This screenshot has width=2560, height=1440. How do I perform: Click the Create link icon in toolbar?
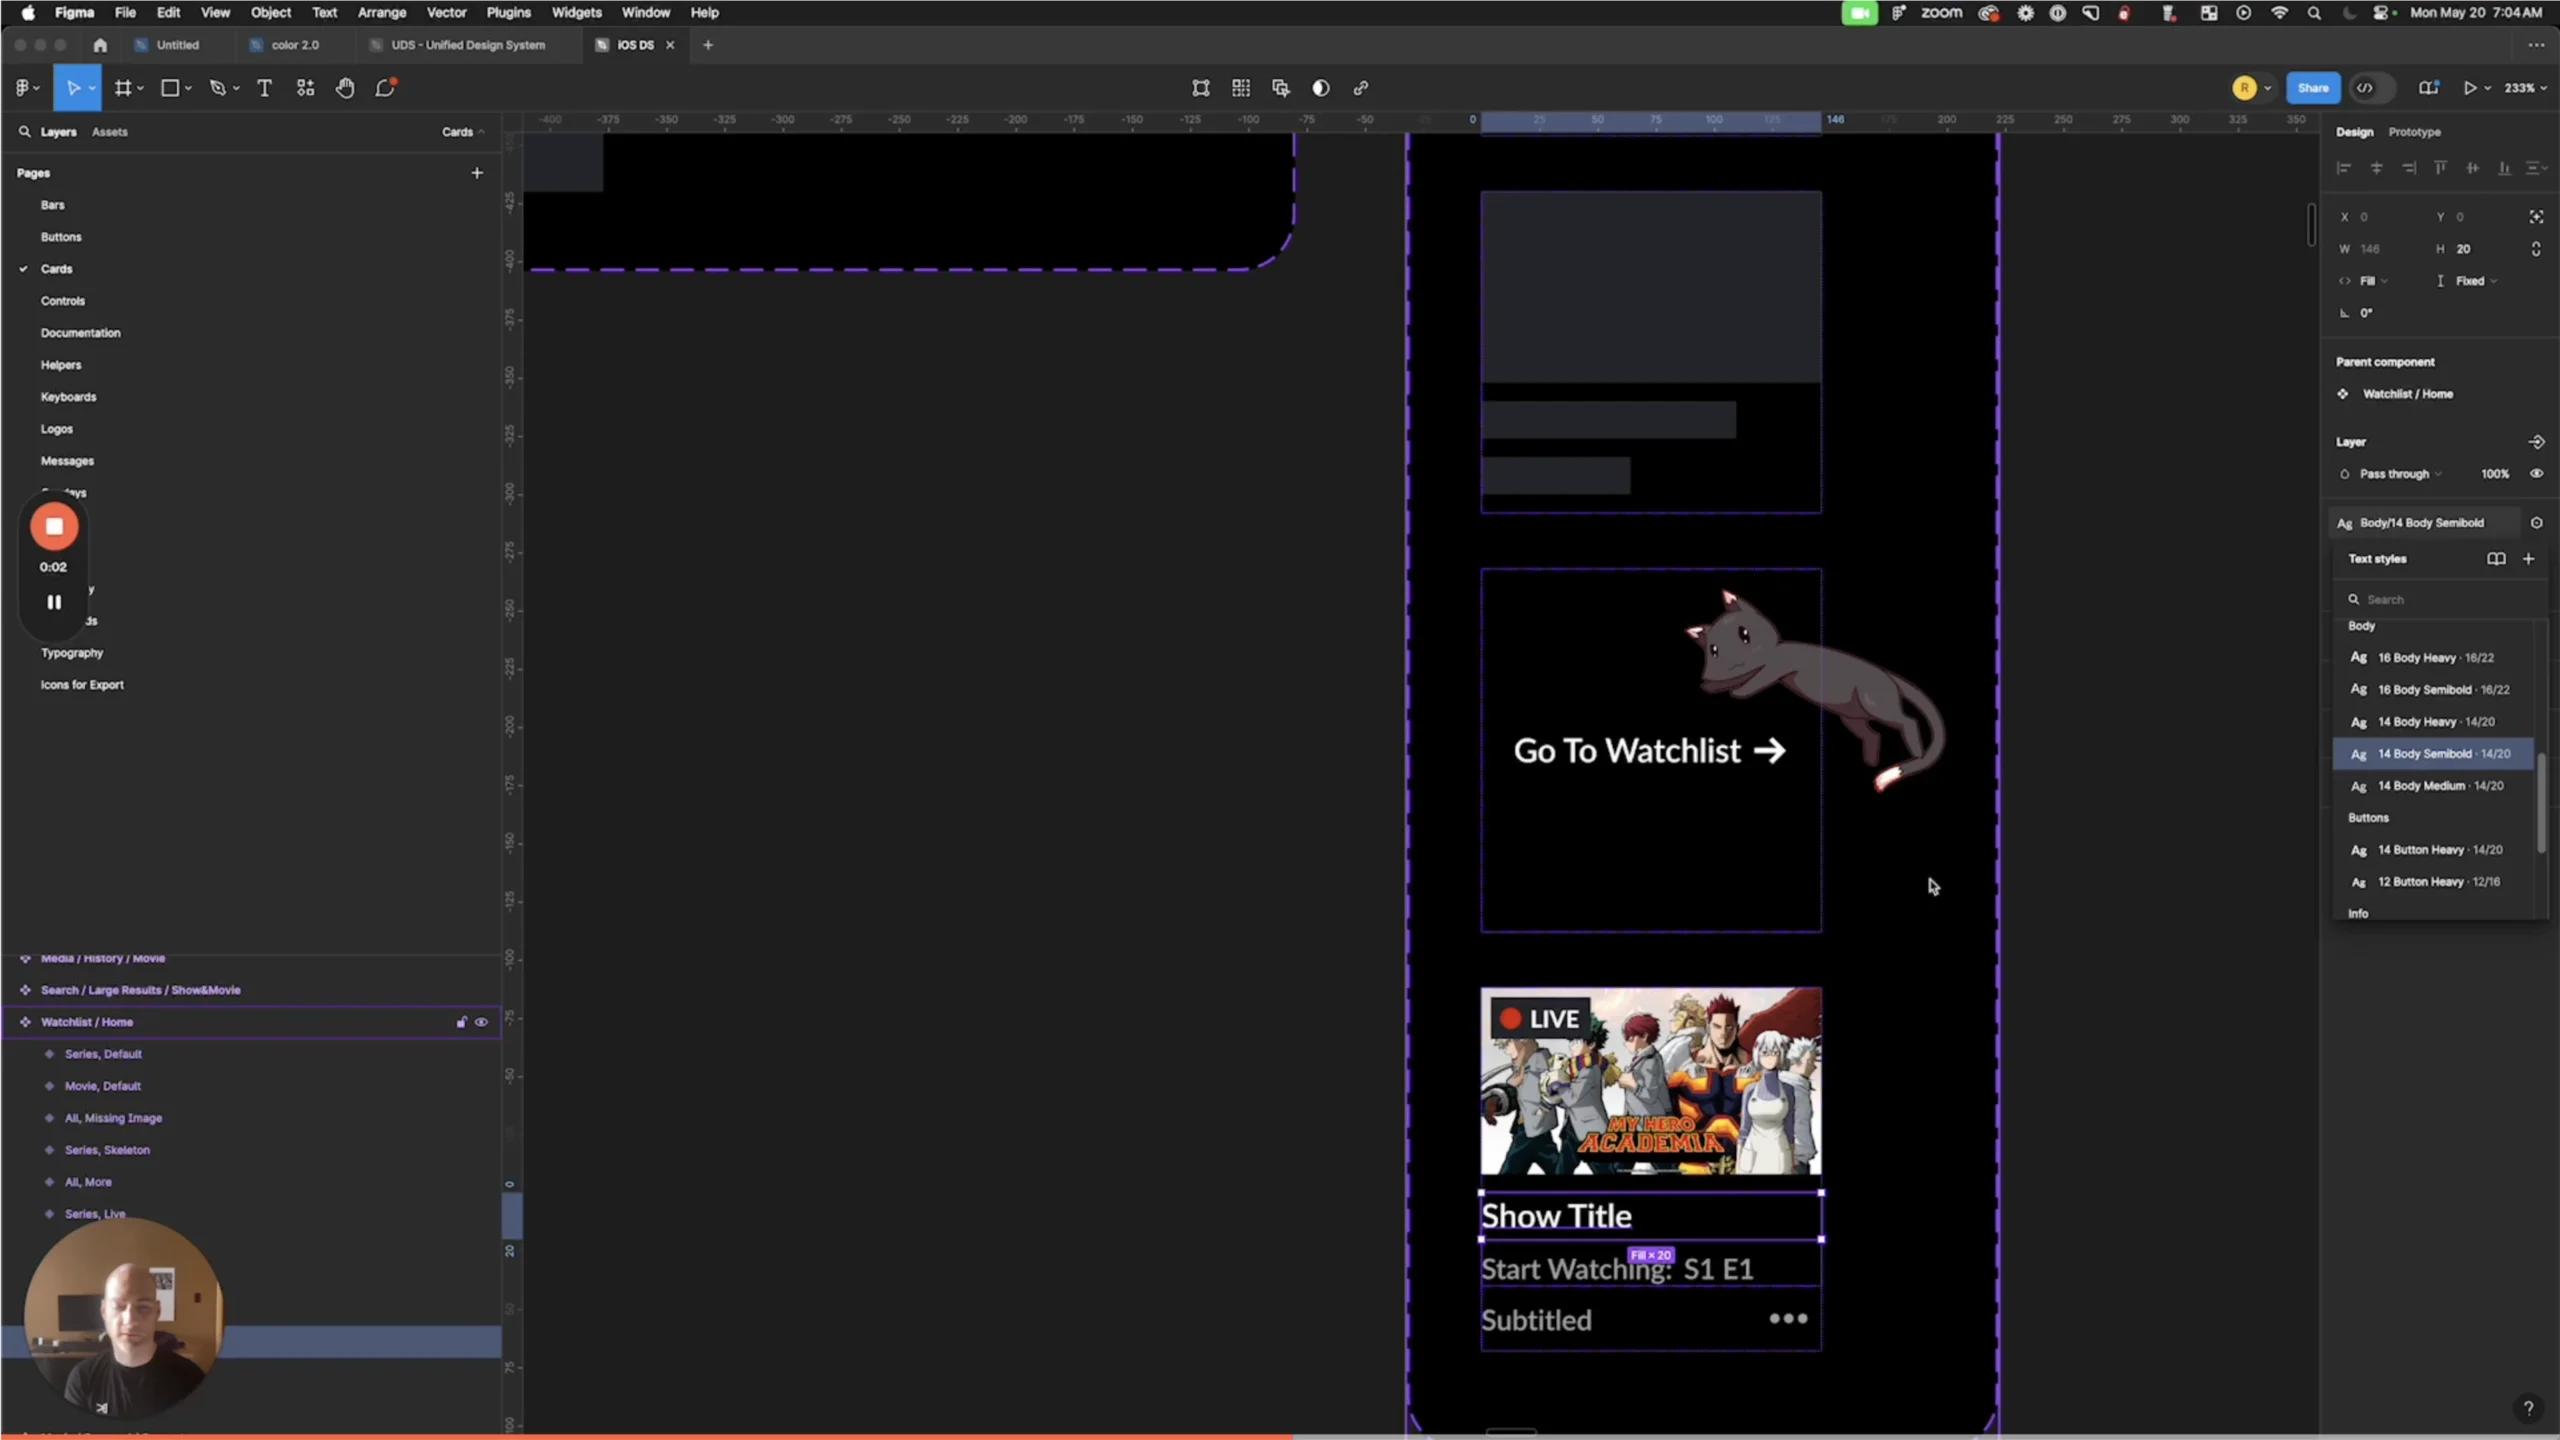point(1361,88)
